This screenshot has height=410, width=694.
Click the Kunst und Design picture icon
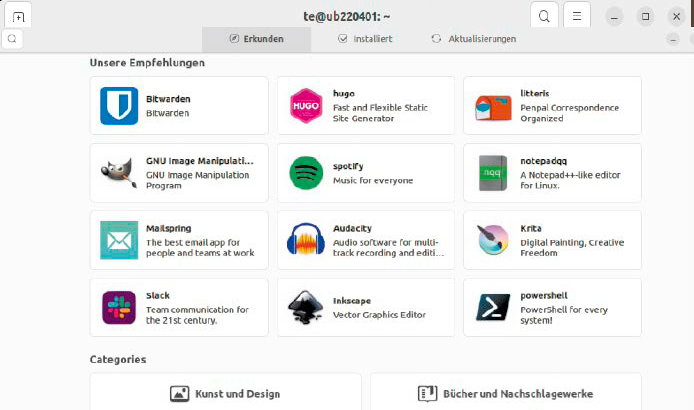click(179, 394)
